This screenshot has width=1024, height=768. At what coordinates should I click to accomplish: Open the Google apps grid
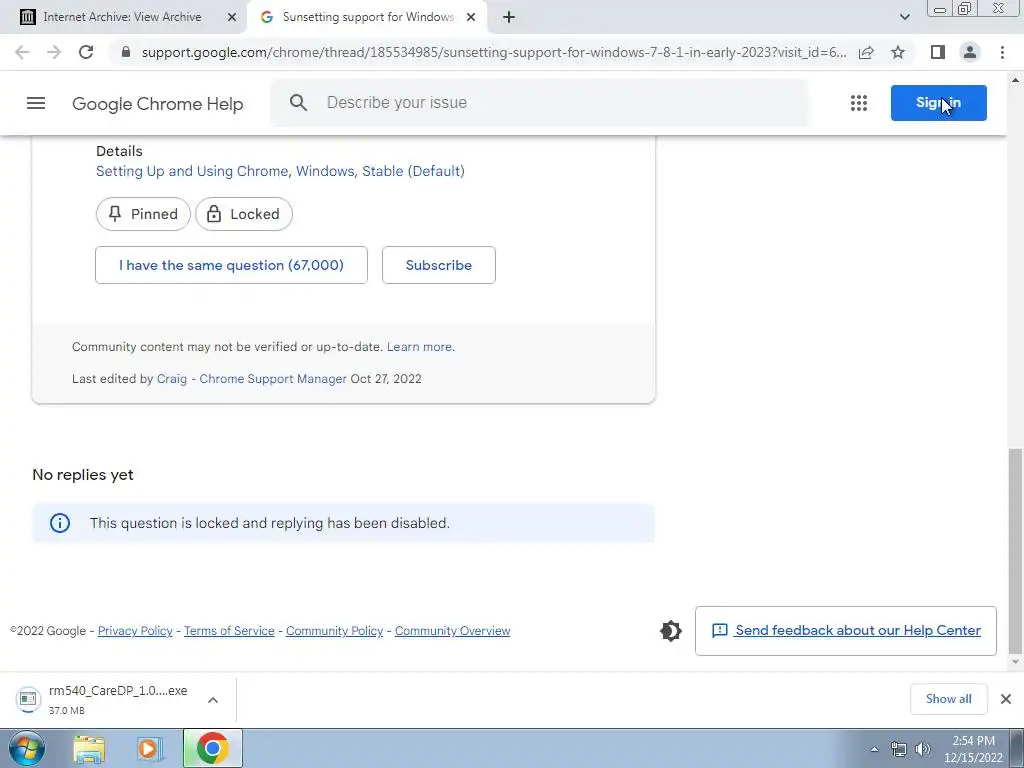[859, 103]
